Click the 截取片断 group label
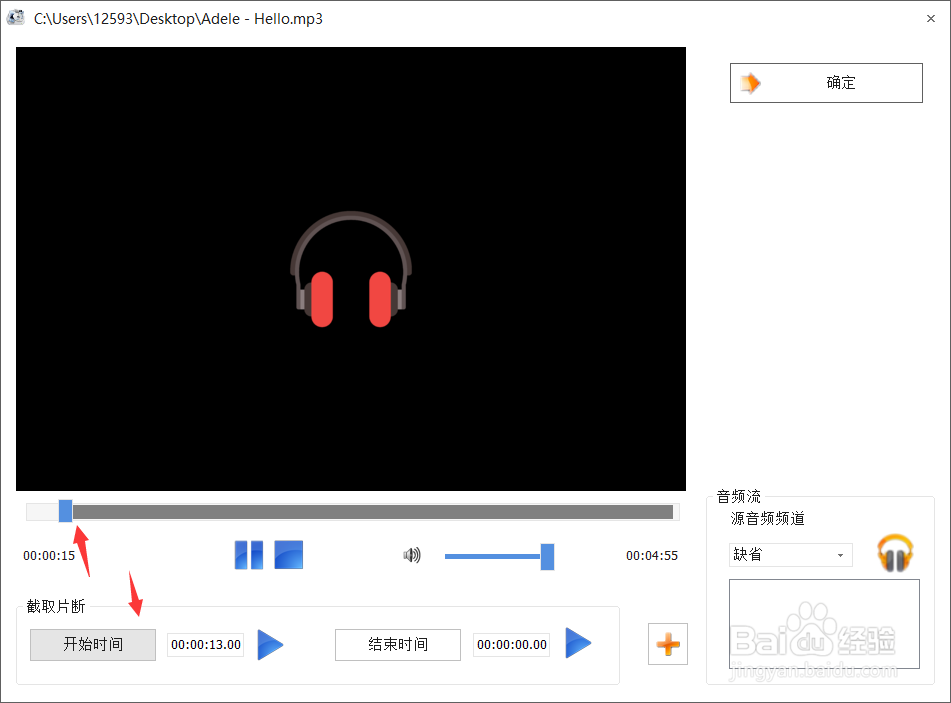The image size is (951, 703). [x=56, y=607]
